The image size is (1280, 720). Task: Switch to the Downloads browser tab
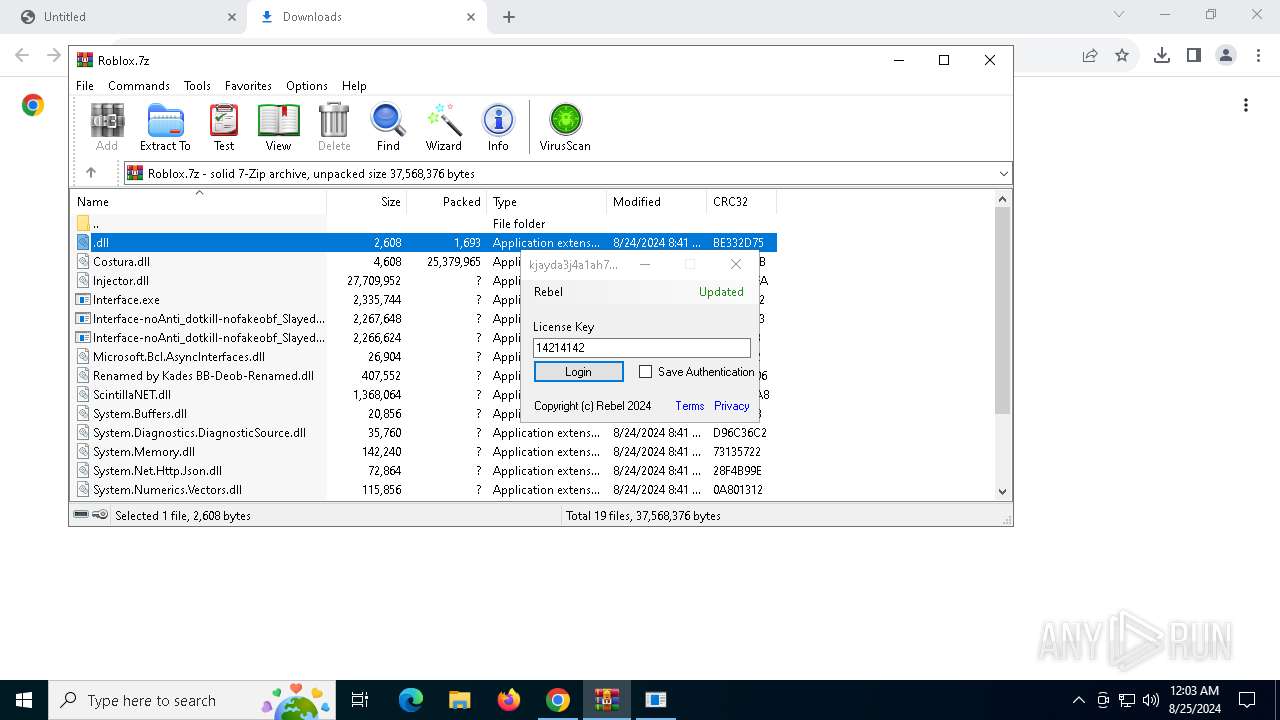pyautogui.click(x=366, y=17)
